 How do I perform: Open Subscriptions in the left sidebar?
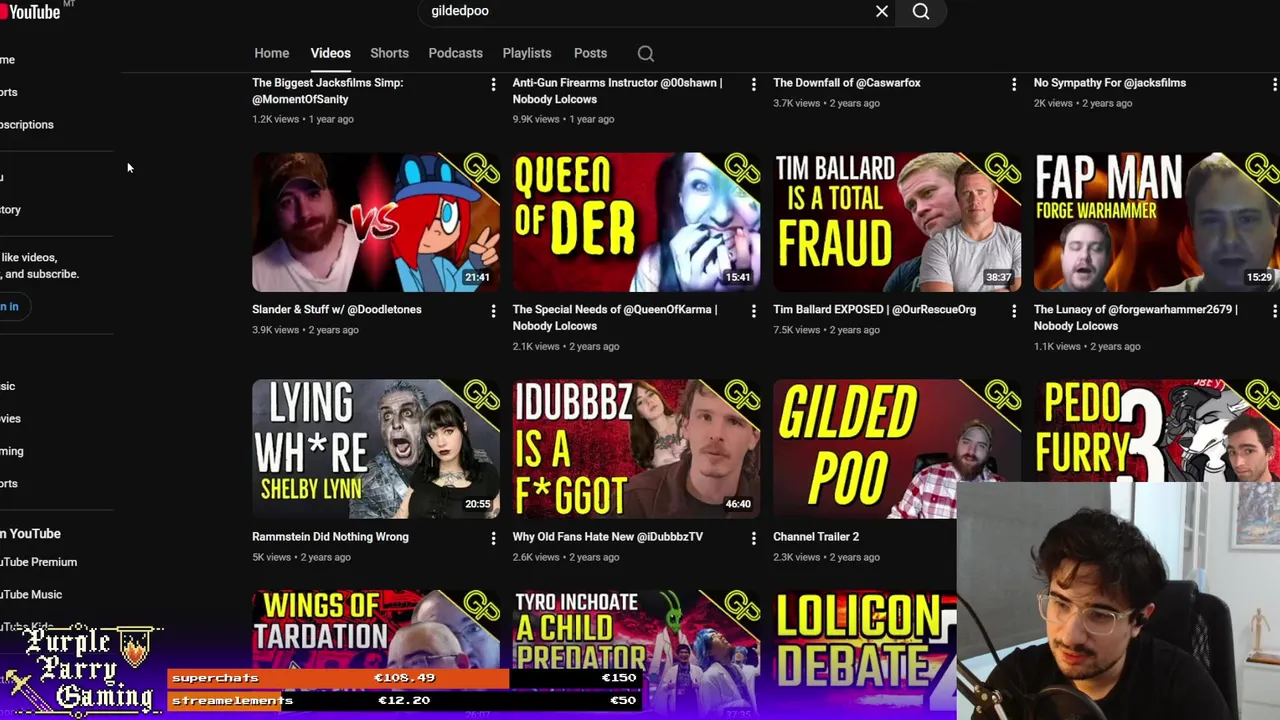point(27,125)
